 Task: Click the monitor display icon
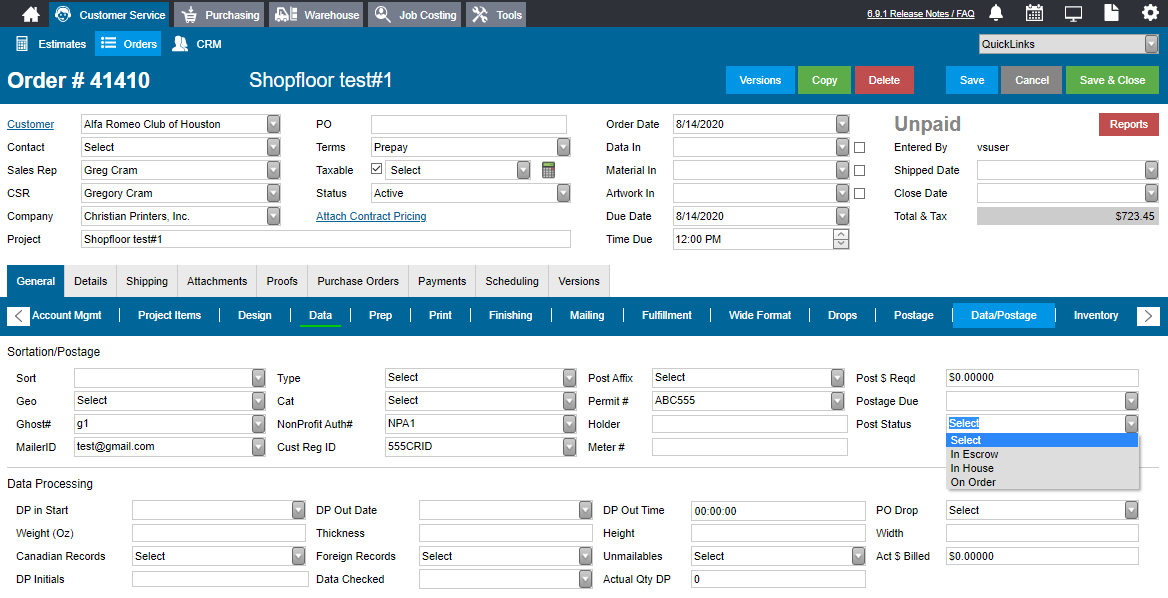coord(1073,13)
